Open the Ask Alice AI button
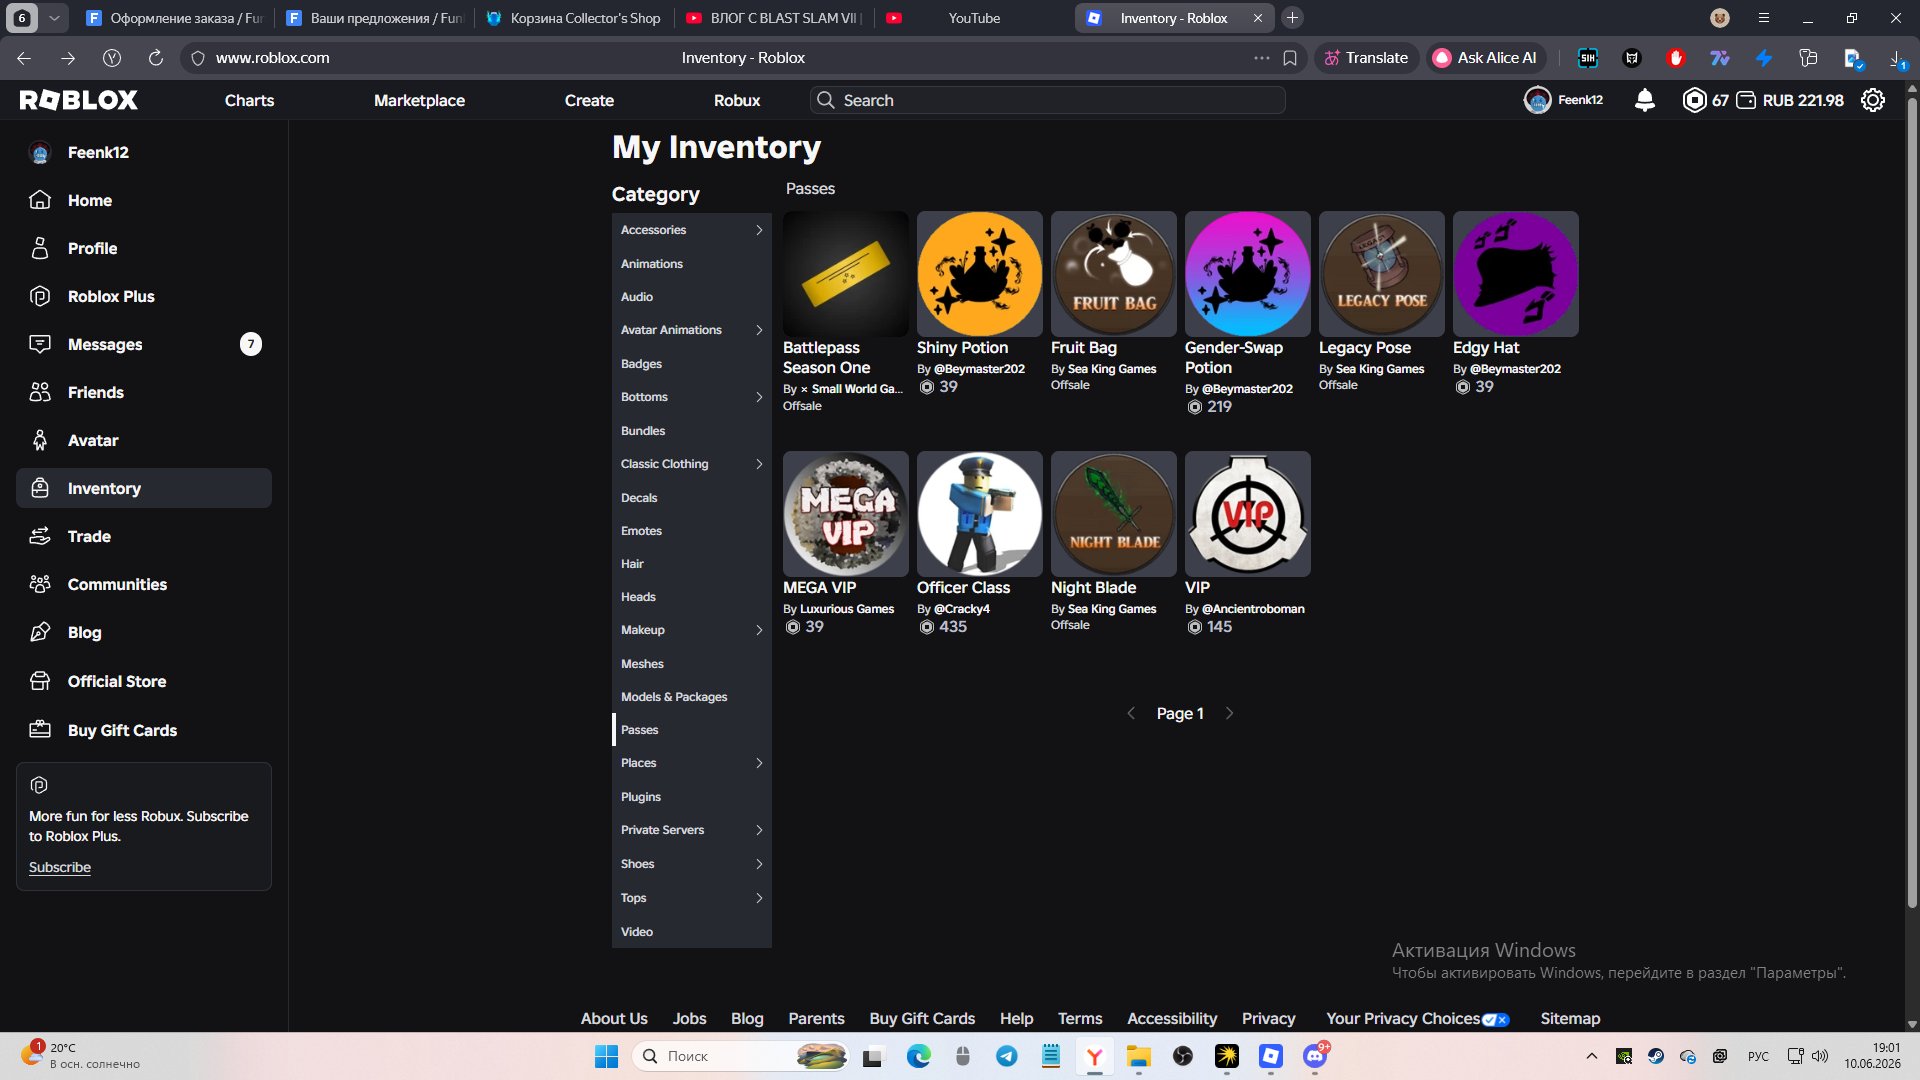Image resolution: width=1920 pixels, height=1080 pixels. 1485,58
